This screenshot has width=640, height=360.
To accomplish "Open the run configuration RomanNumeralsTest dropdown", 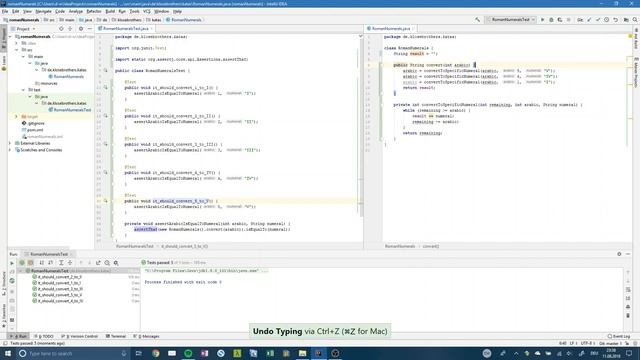I will click(x=511, y=20).
